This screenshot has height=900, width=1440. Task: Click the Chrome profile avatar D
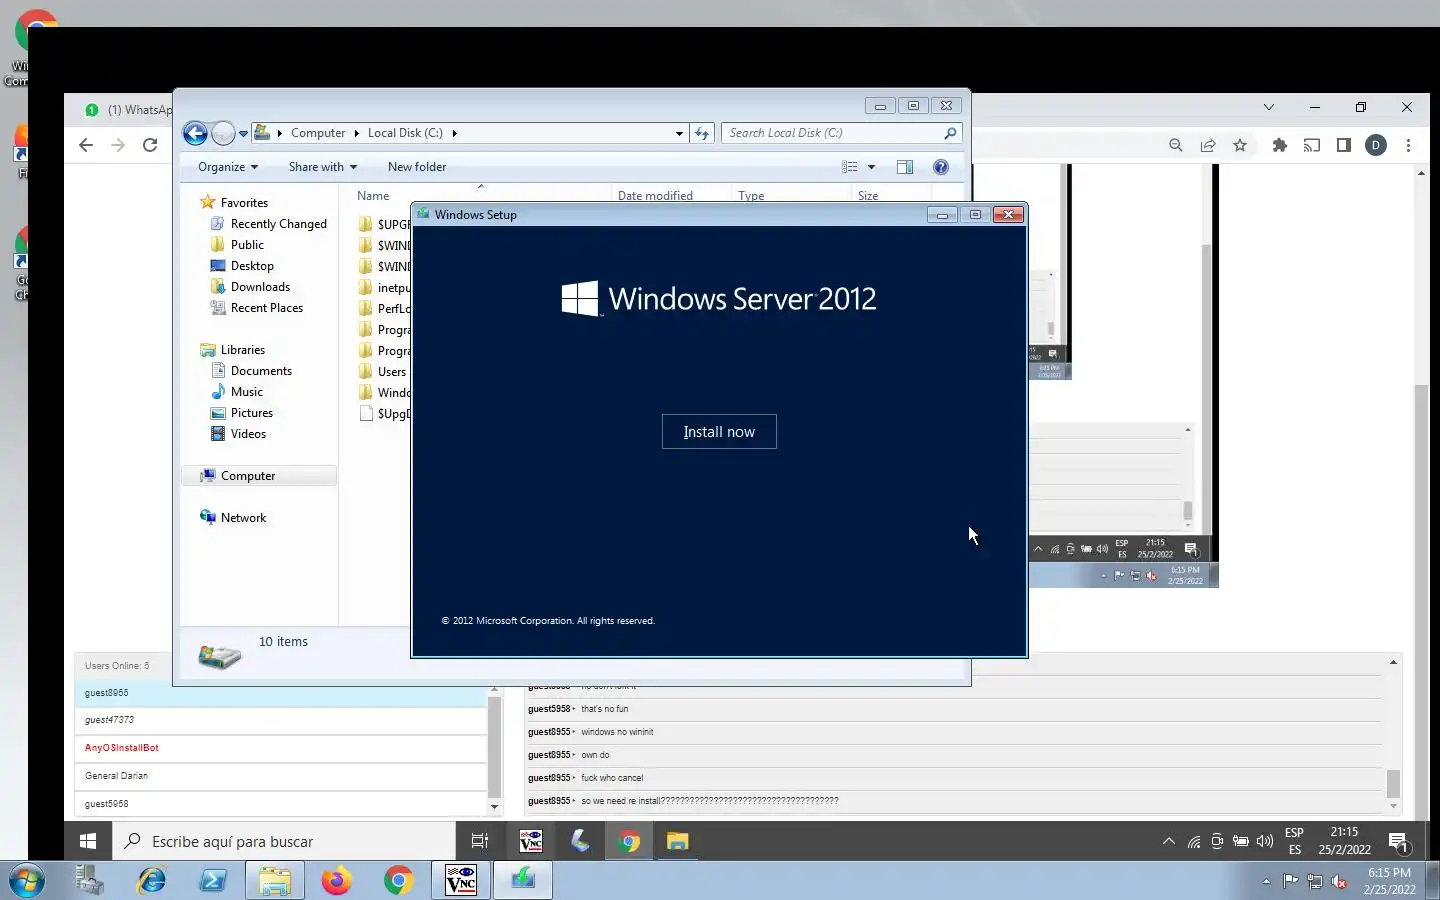[1376, 145]
